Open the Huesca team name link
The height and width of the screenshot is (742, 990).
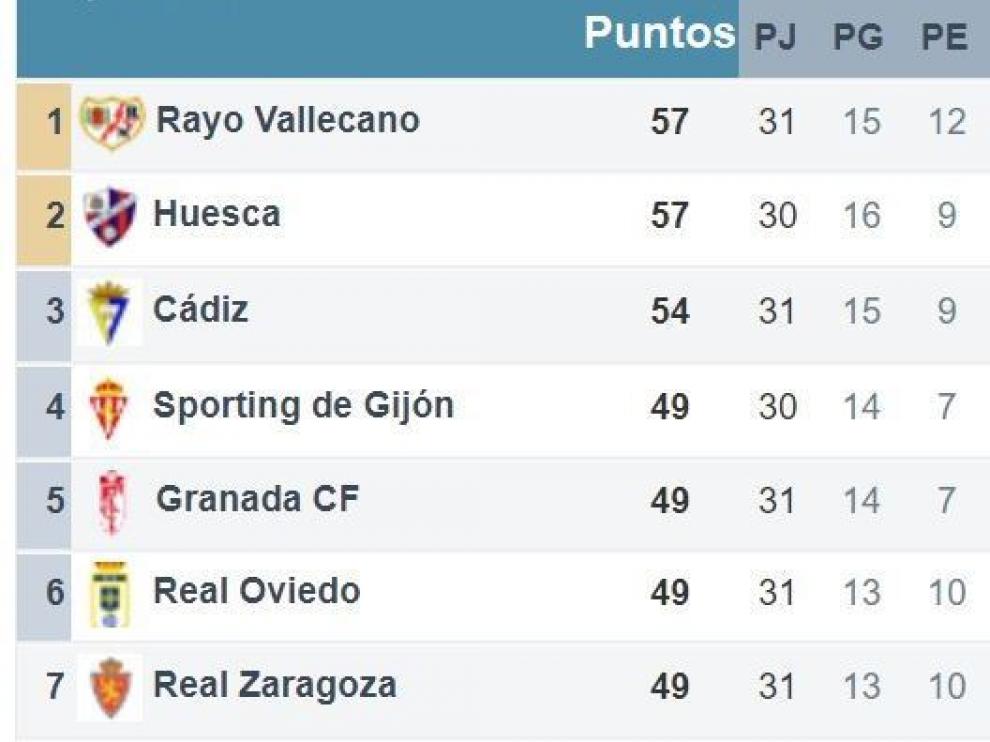pos(217,213)
